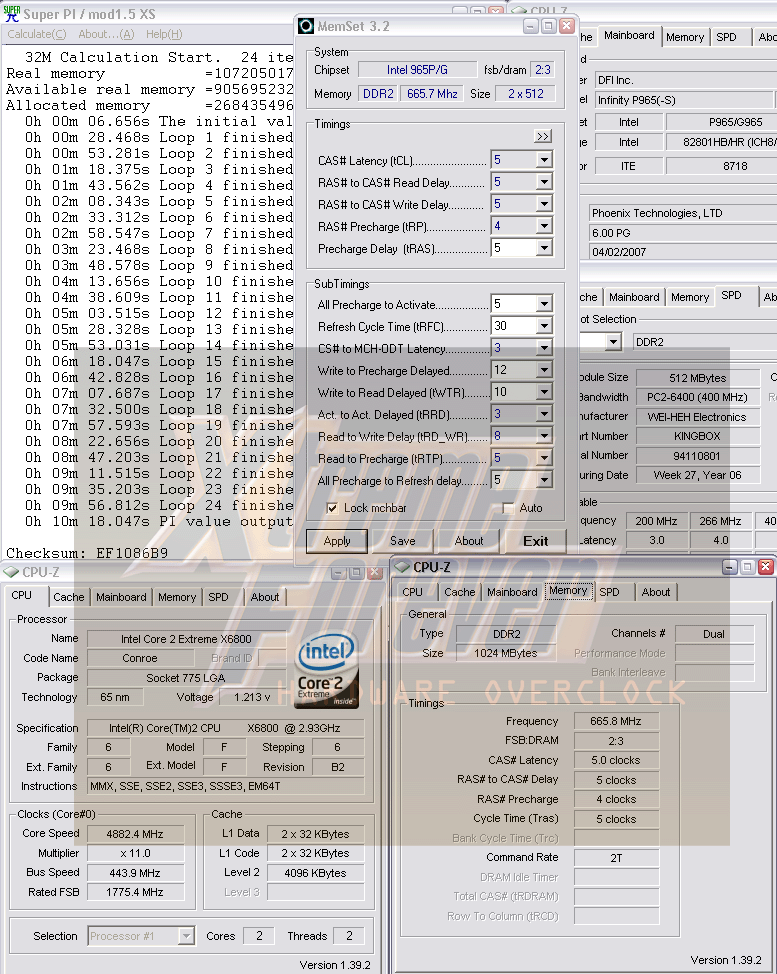Screen dimensions: 777x974
Task: Expand MemSet timings with the >> button
Action: pyautogui.click(x=543, y=136)
